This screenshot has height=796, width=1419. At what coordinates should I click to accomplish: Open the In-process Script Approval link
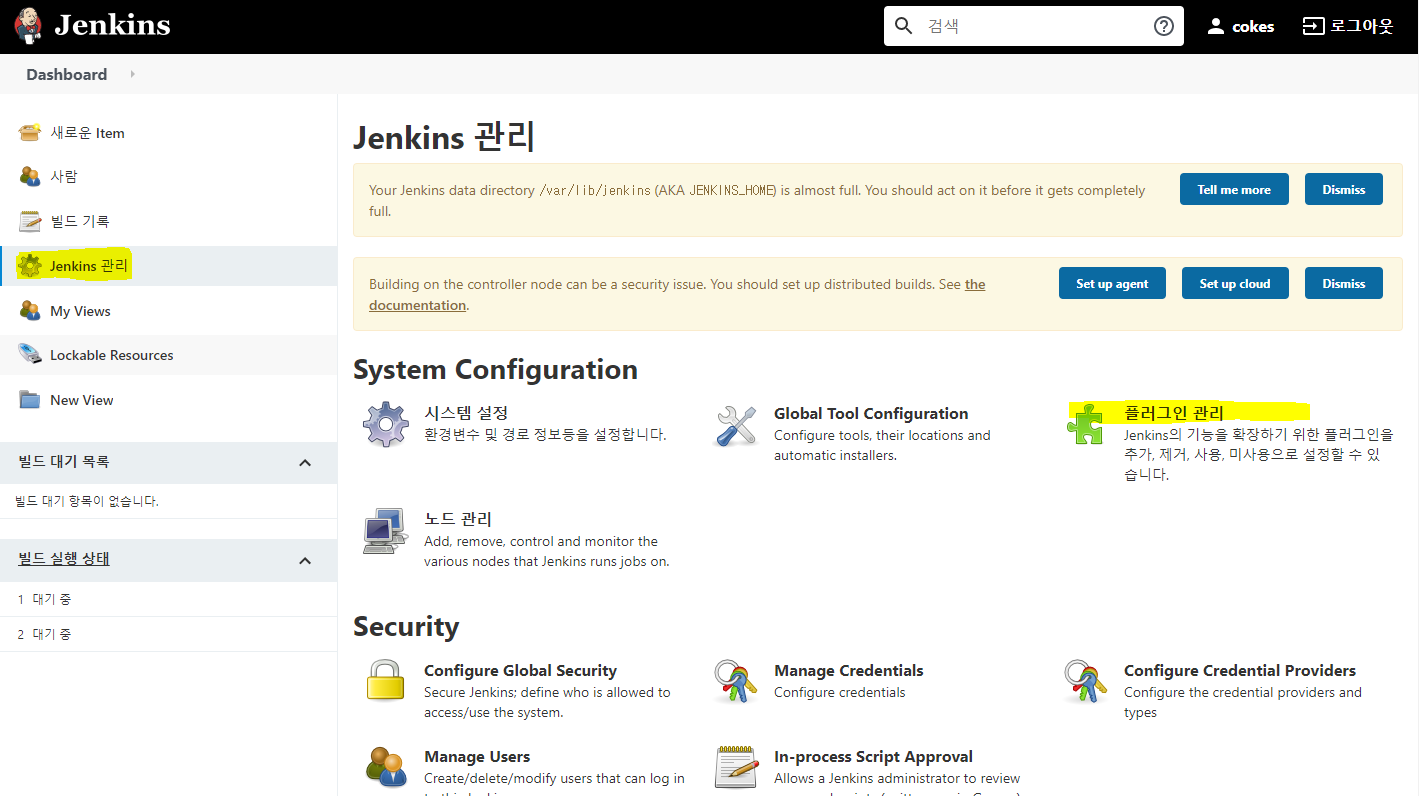coord(873,756)
